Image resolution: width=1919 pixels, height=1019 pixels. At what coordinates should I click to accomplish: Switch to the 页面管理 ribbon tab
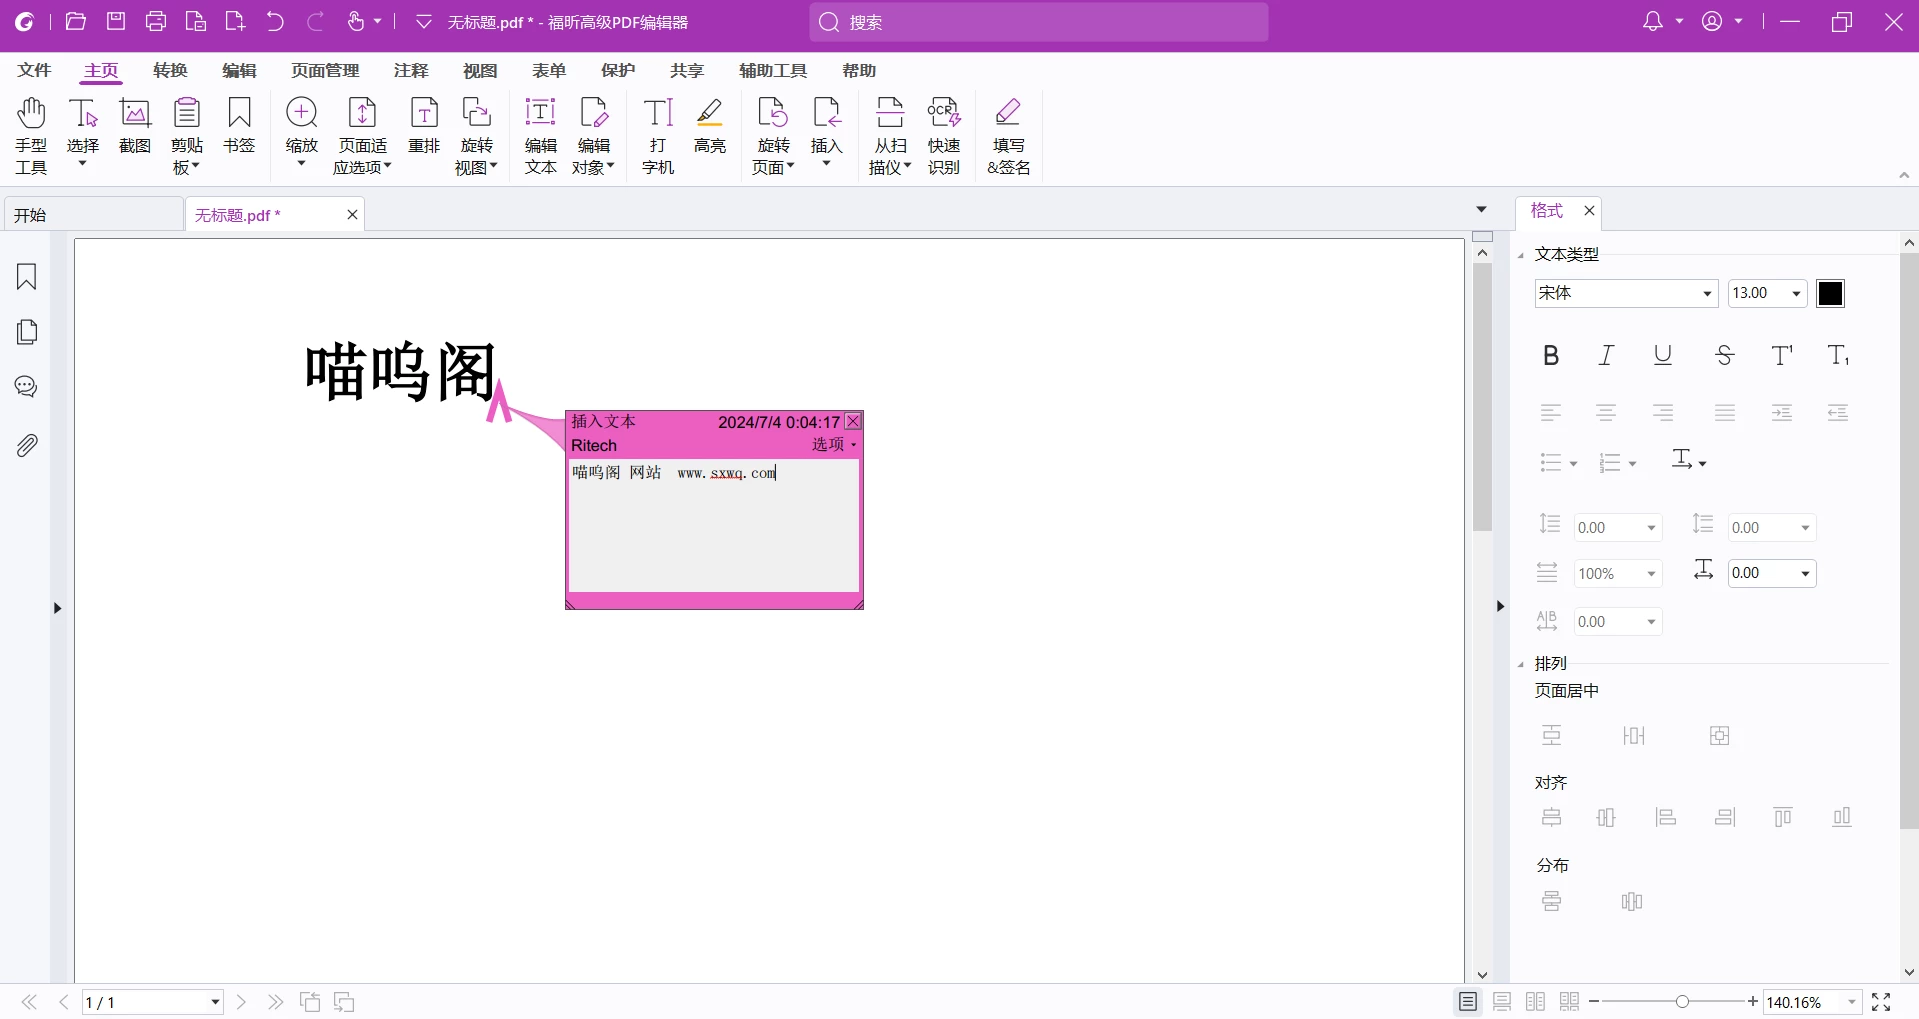(x=325, y=70)
